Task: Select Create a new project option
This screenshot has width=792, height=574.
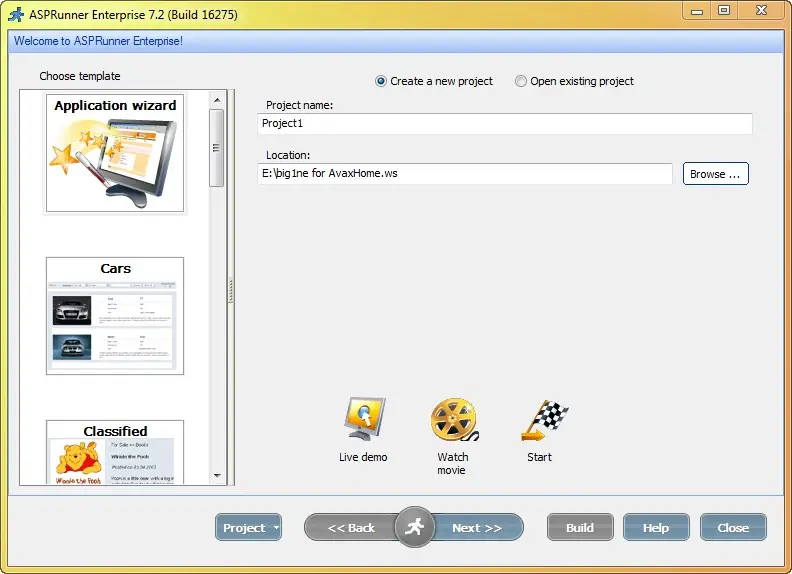Action: click(434, 81)
